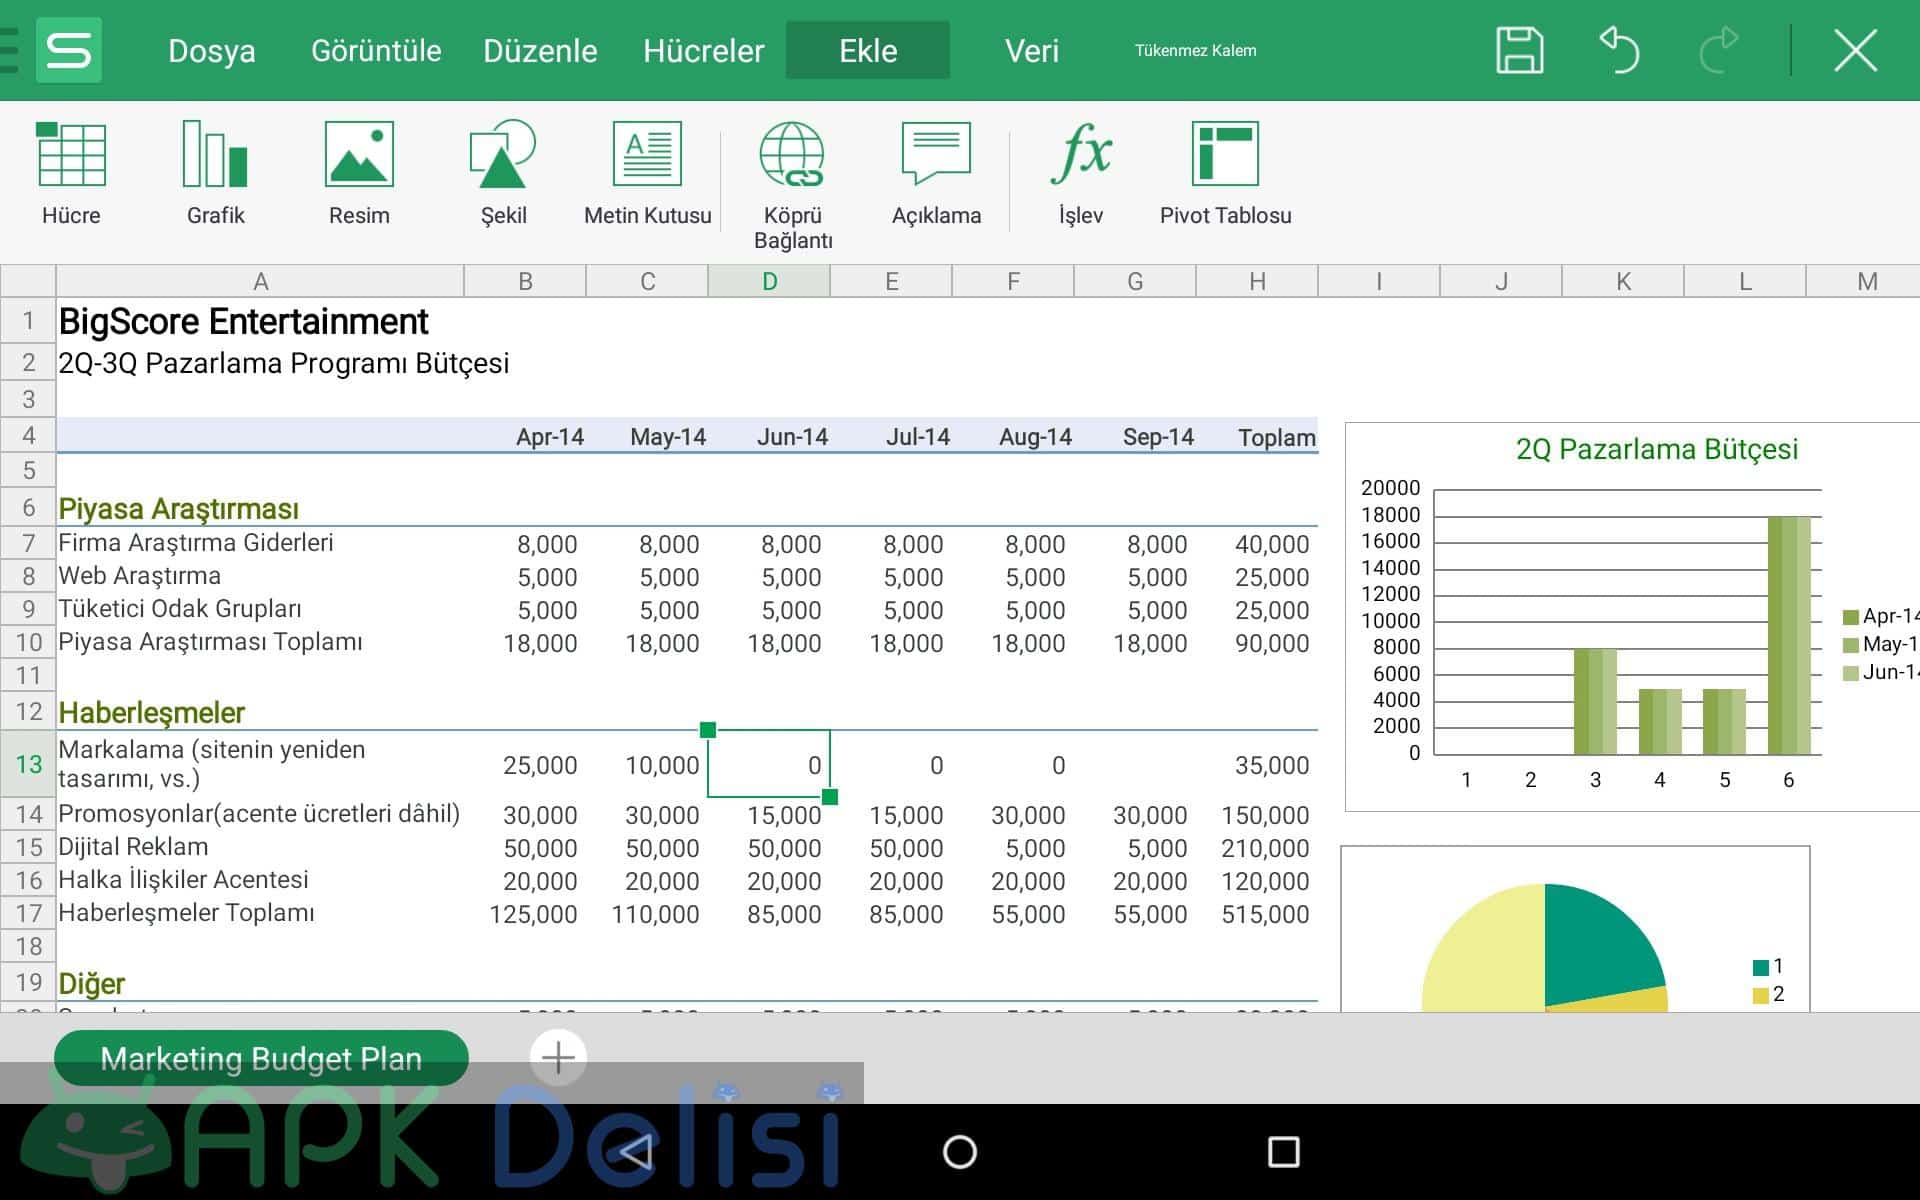
Task: Insert a chart using Grafik icon
Action: [x=215, y=174]
